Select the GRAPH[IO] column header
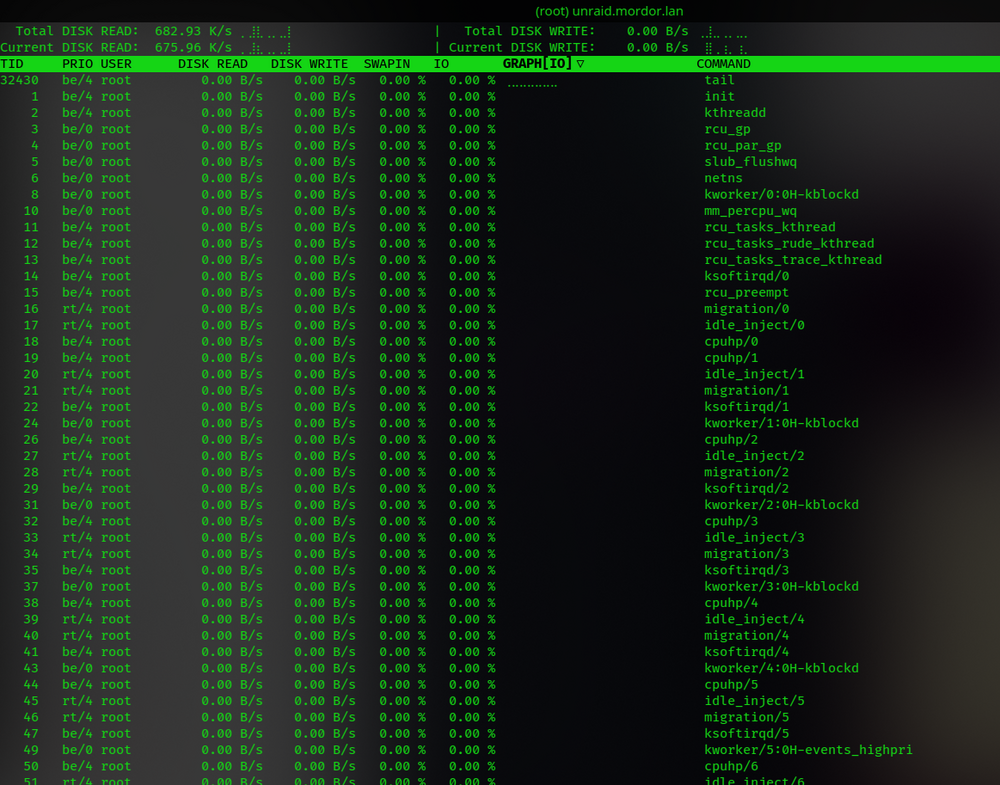 click(x=537, y=64)
